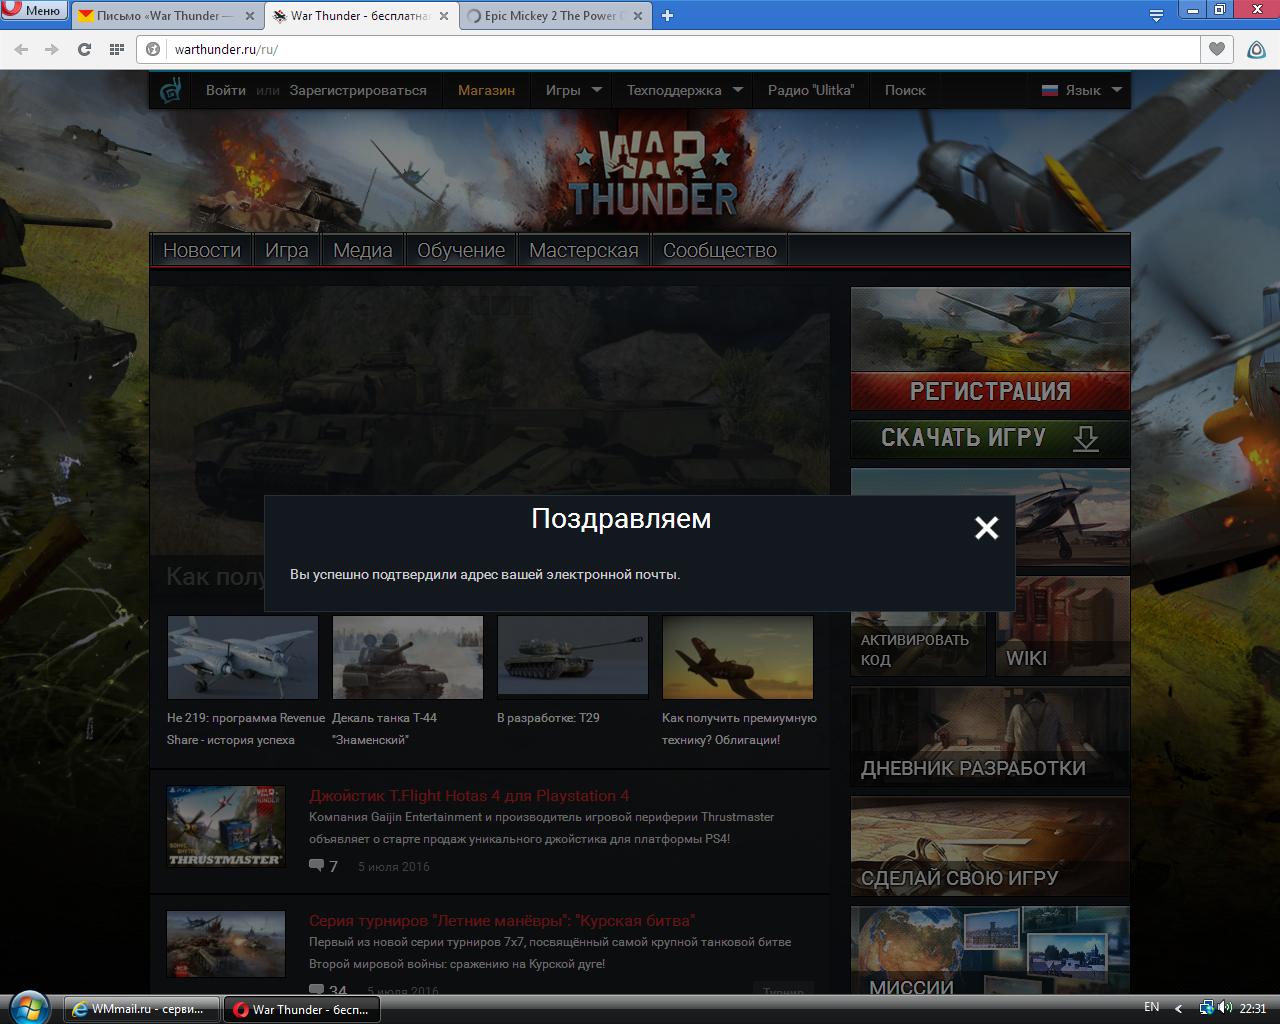The height and width of the screenshot is (1024, 1280).
Task: Open the Медиа menu
Action: pyautogui.click(x=363, y=250)
